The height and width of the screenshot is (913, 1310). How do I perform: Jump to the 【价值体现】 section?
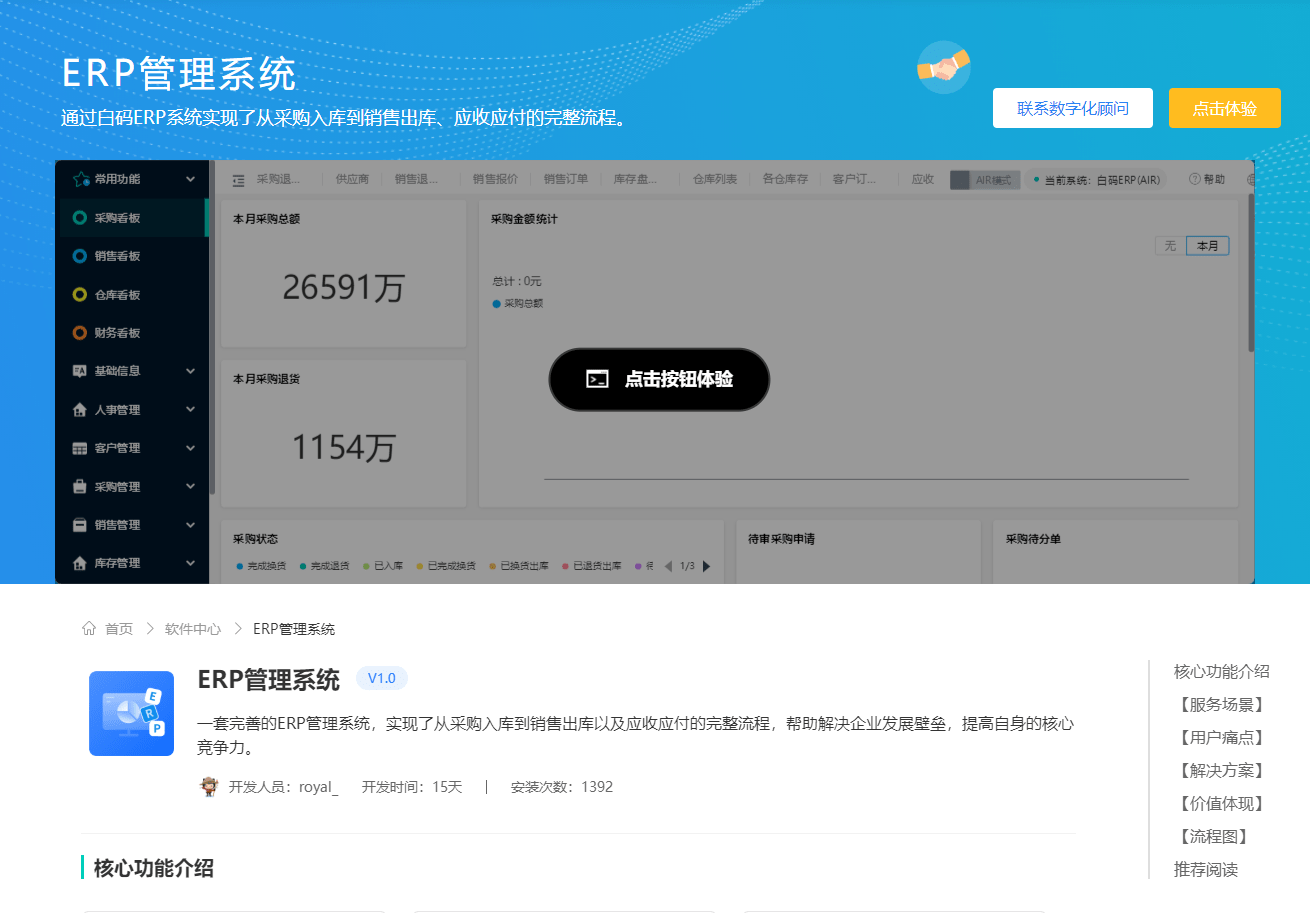1222,803
